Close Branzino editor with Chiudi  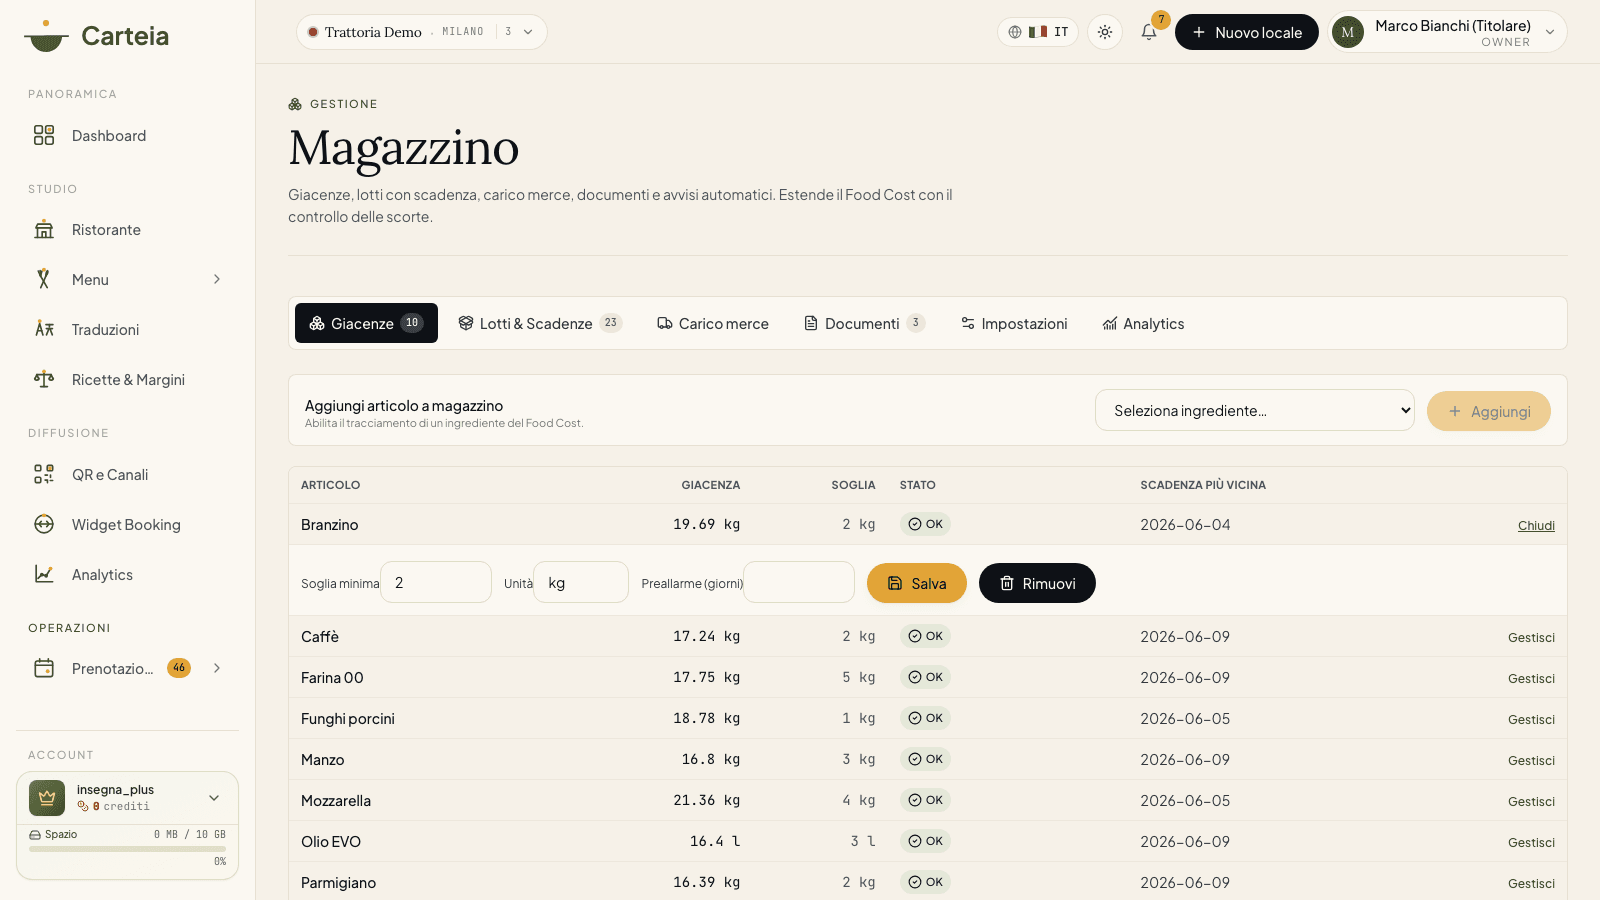click(1536, 526)
